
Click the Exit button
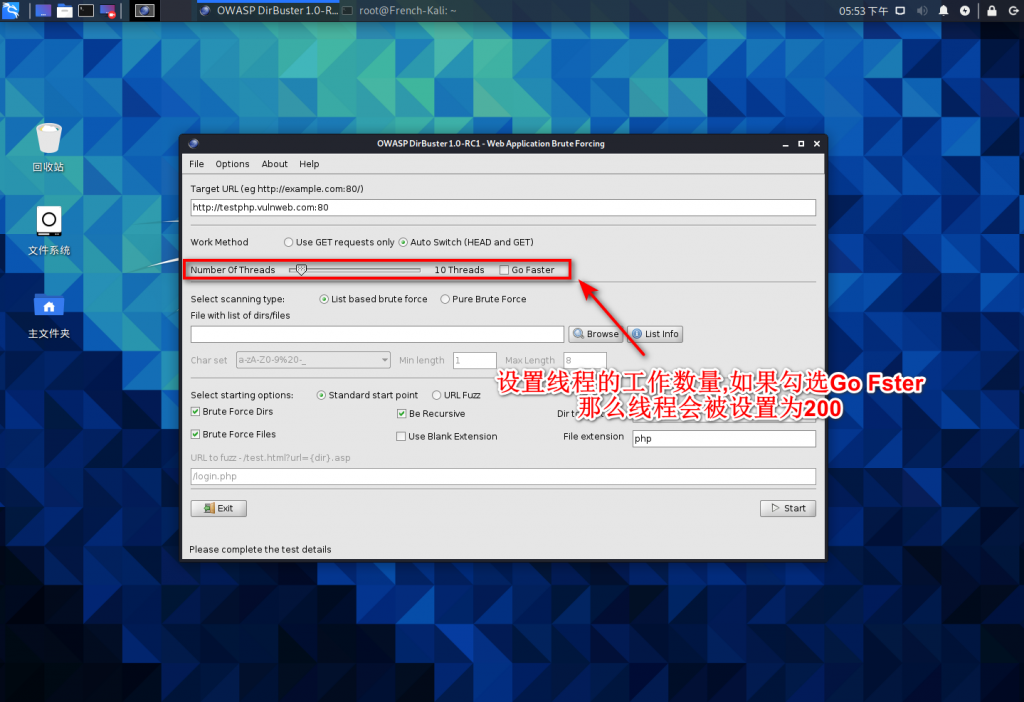(219, 508)
